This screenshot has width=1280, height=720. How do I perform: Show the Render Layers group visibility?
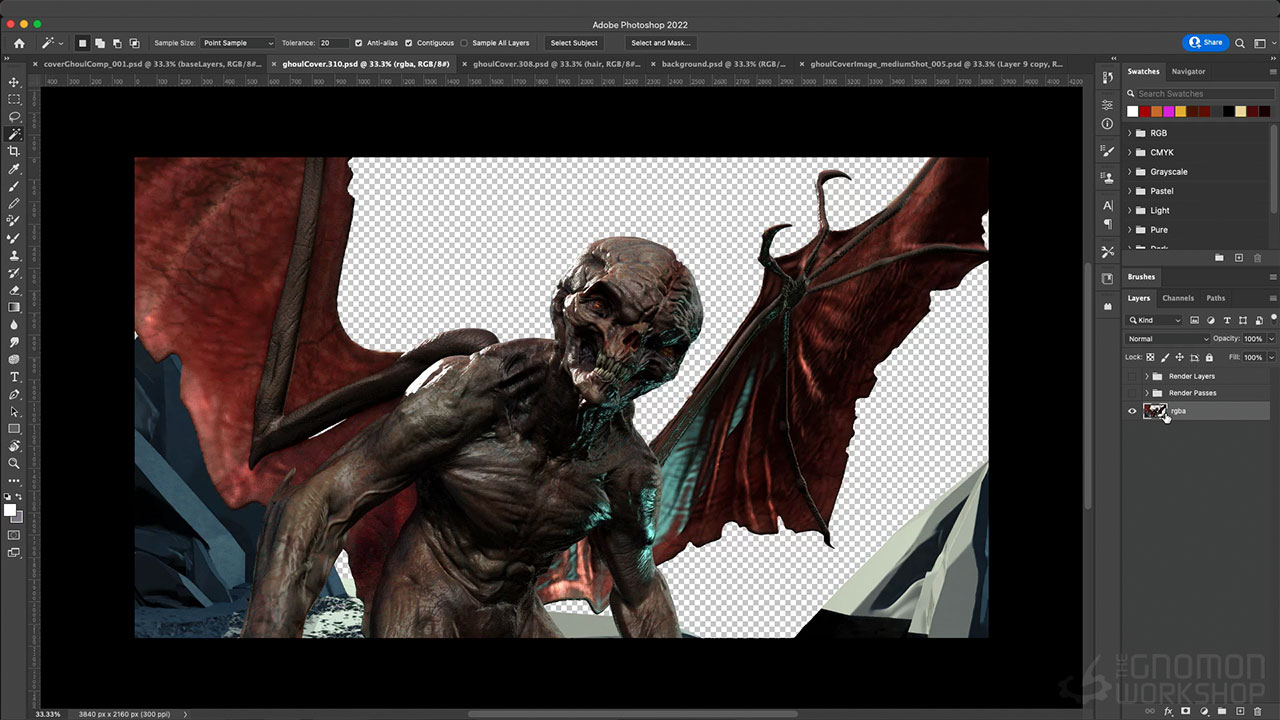click(1132, 376)
